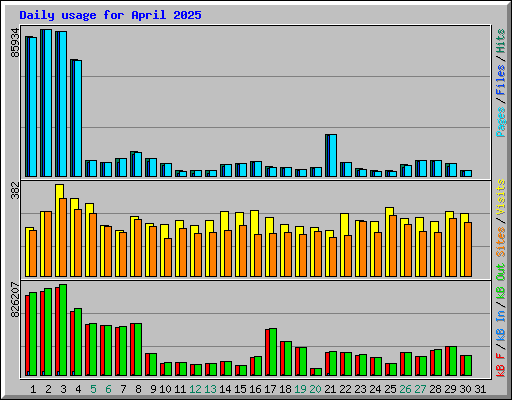512x400 pixels.
Task: Click day 8 on the x-axis
Action: [x=138, y=389]
